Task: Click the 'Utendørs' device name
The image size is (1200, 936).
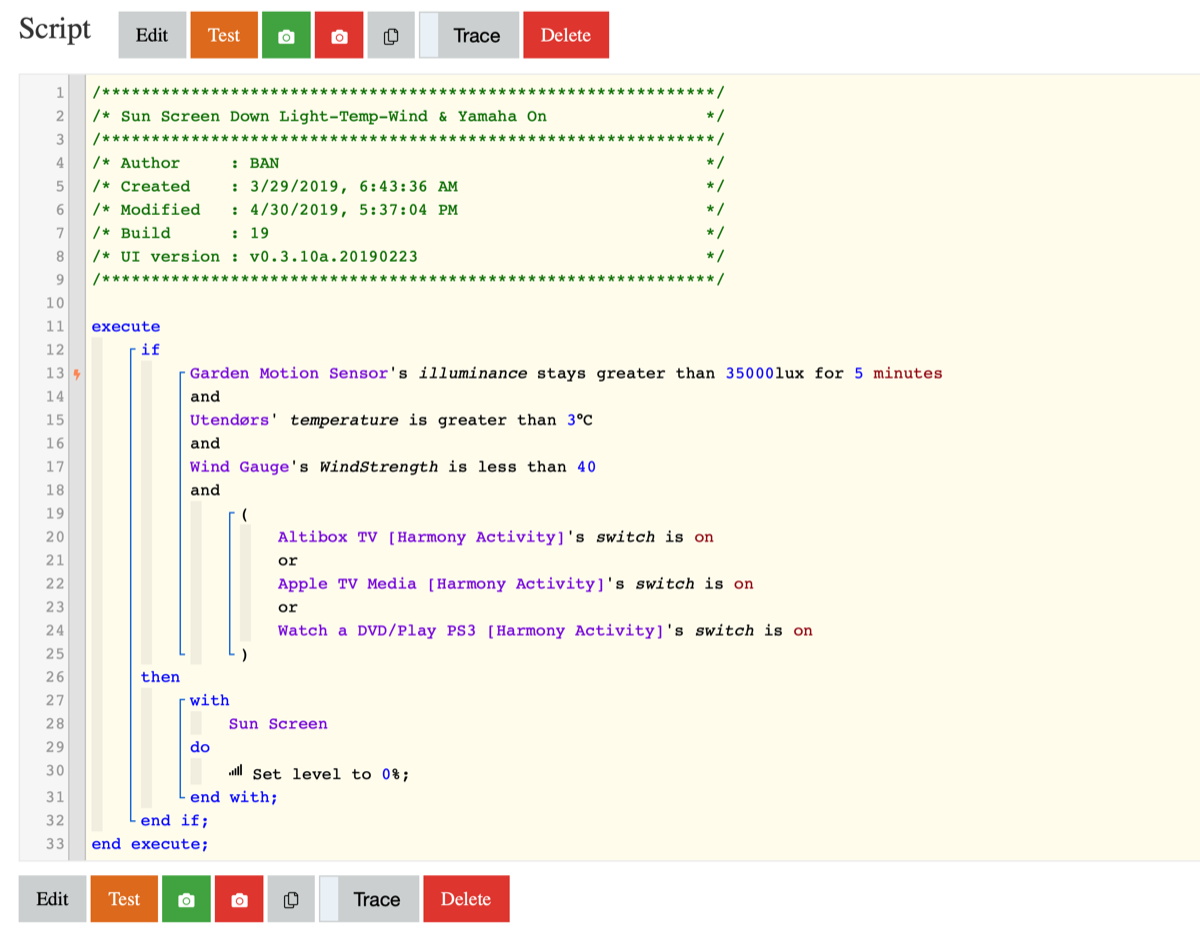Action: click(x=230, y=420)
